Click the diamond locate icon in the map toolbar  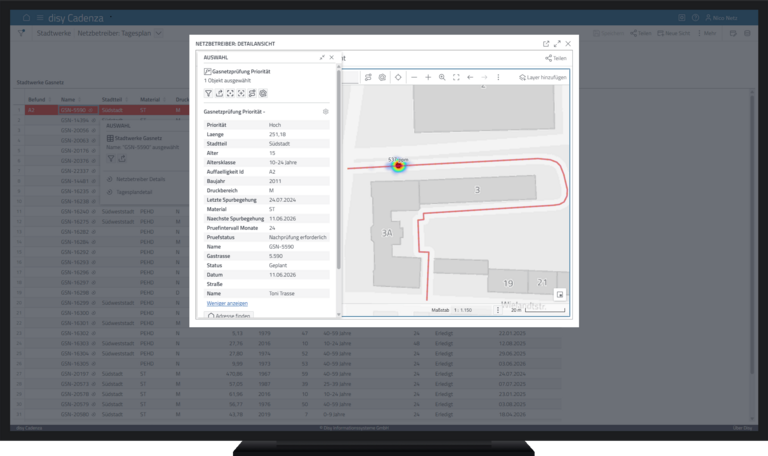[x=398, y=77]
